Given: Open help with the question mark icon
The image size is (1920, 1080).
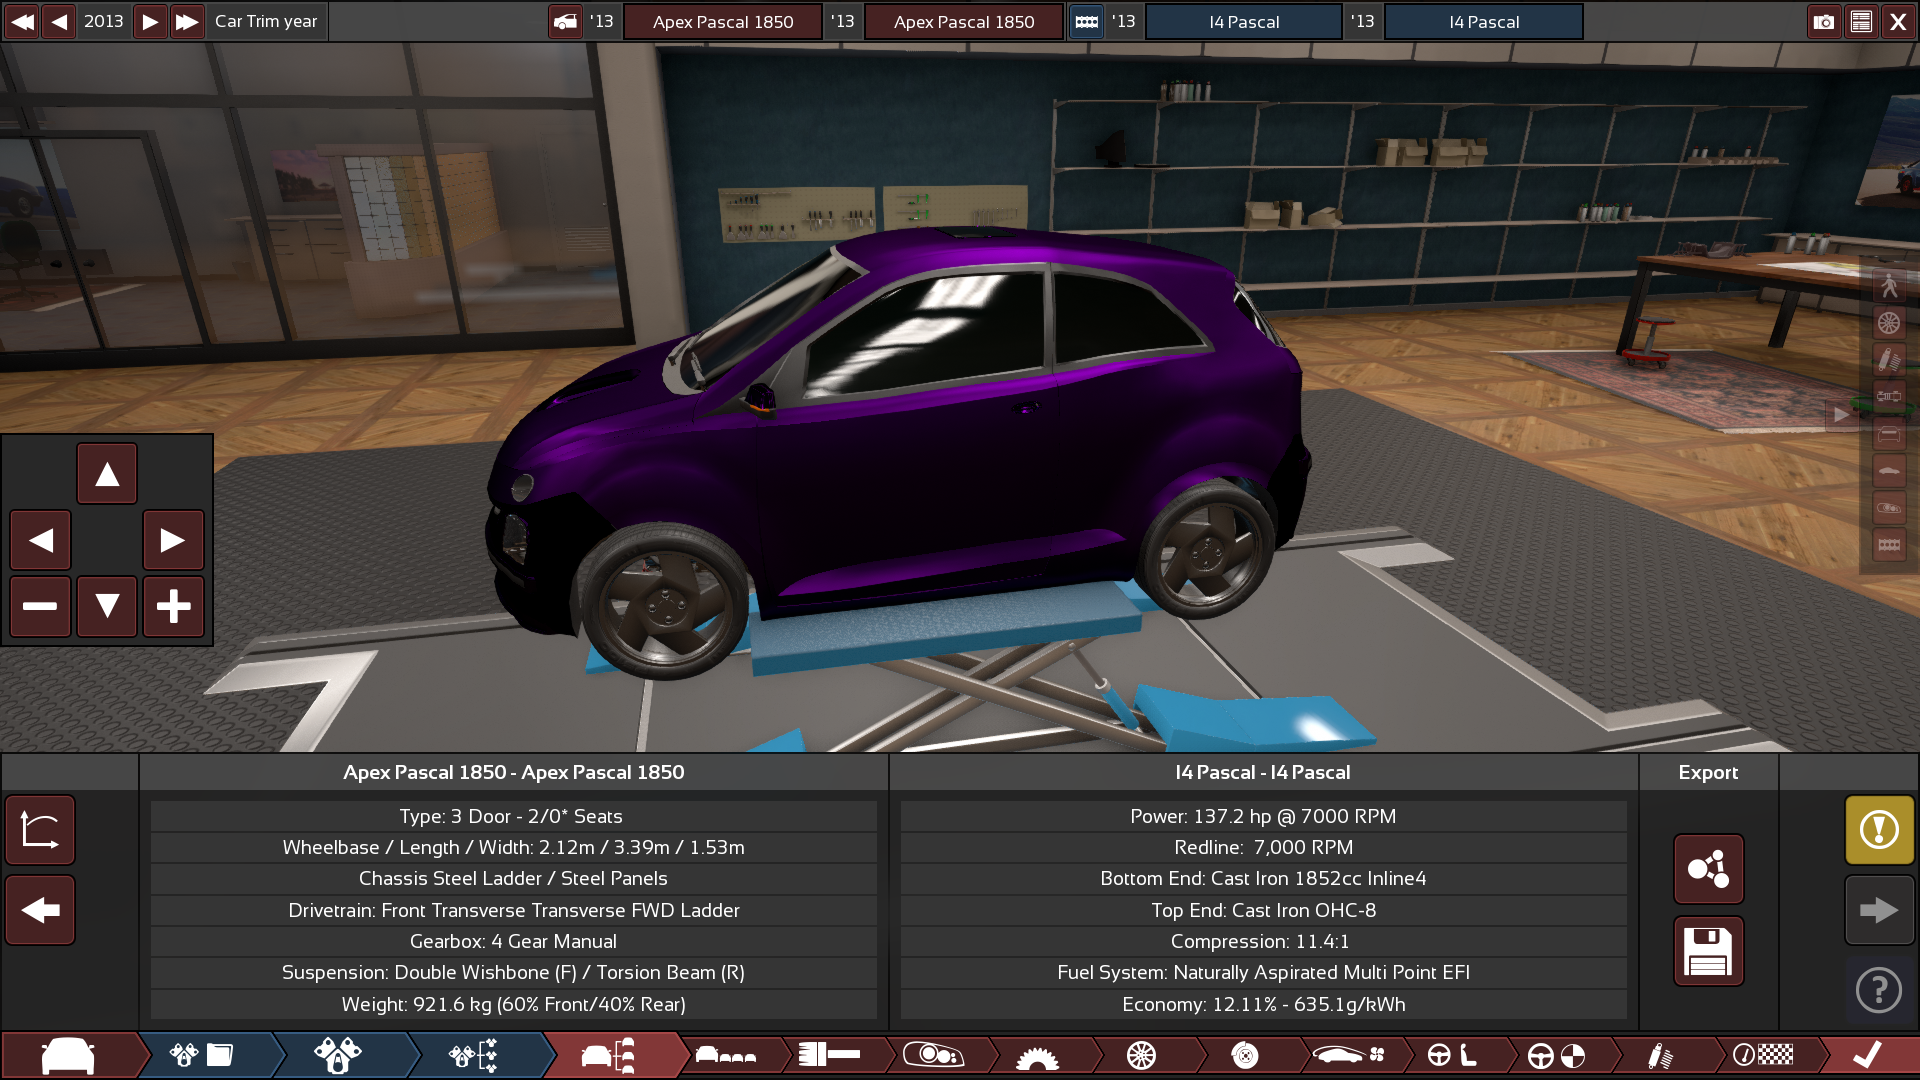Looking at the screenshot, I should point(1879,991).
